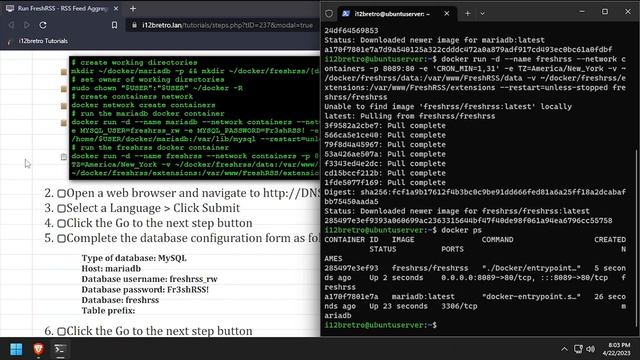Minimize the terminal window
This screenshot has height=360, width=640.
click(582, 12)
